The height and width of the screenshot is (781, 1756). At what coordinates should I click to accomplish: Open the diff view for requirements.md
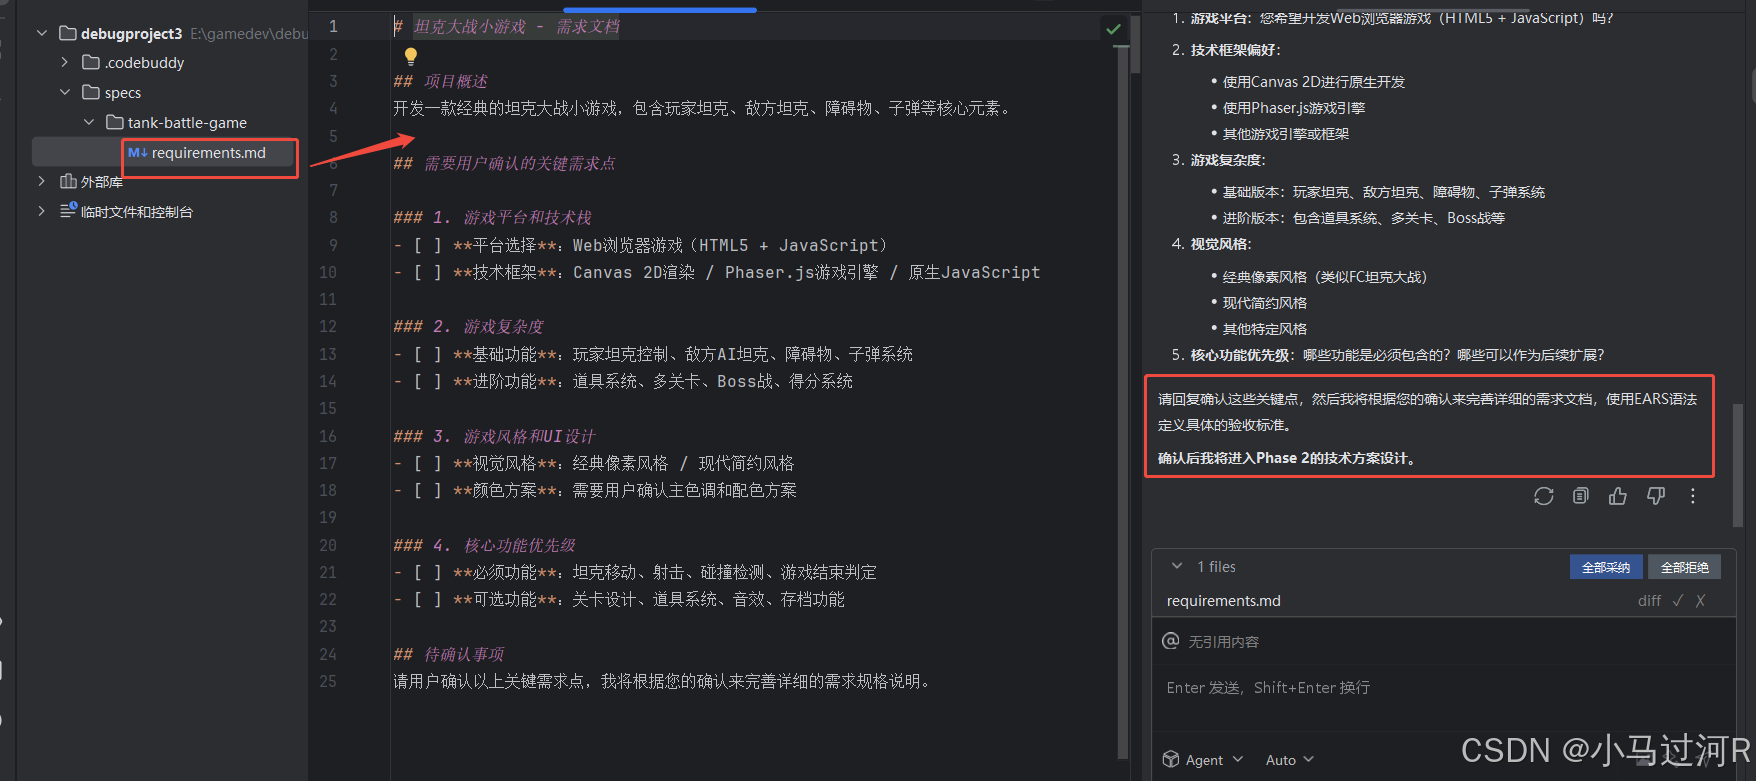[x=1649, y=601]
